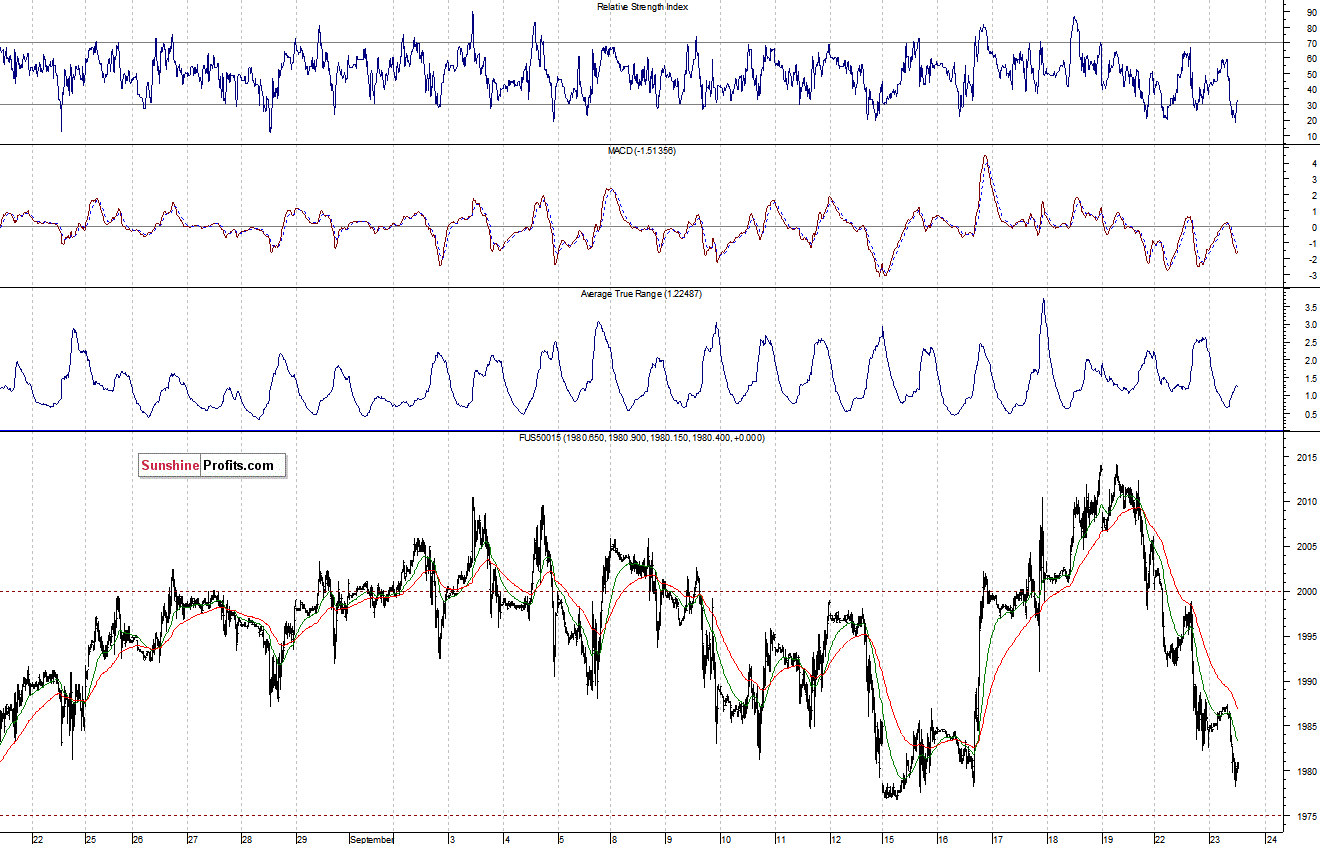This screenshot has height=844, width=1320.
Task: Click the Average True Range (1.22487) title
Action: tap(642, 294)
